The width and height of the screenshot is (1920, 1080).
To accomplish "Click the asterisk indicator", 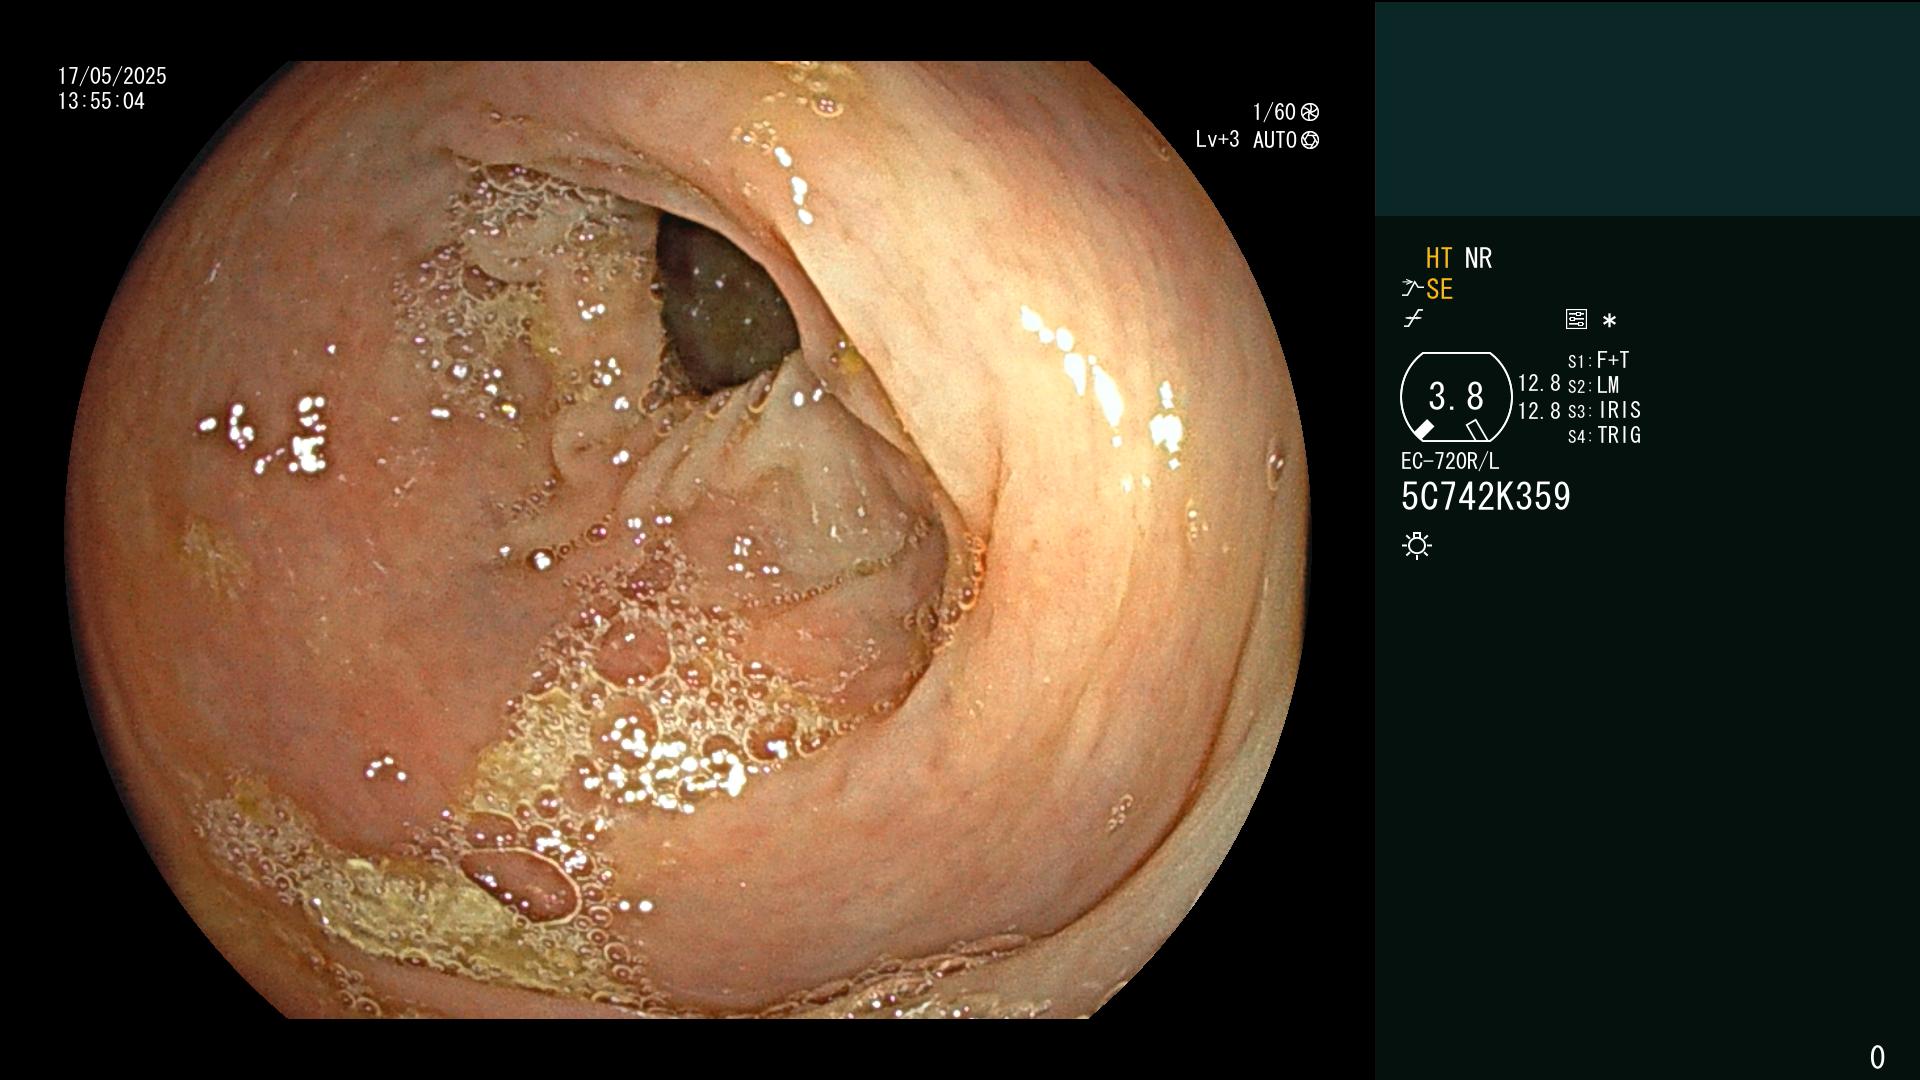I will [x=1609, y=321].
